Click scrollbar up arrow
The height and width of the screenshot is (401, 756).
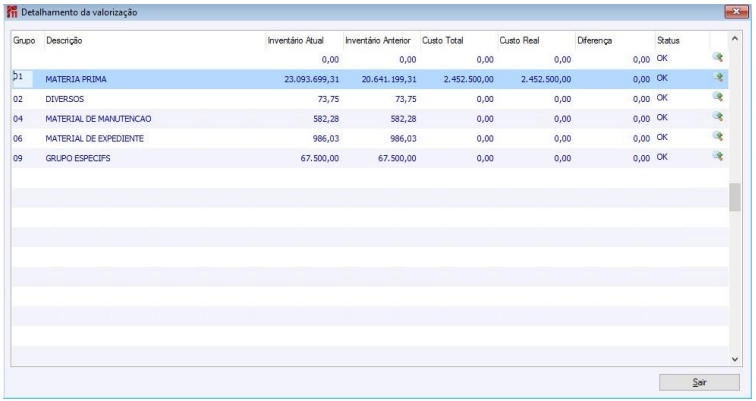click(735, 39)
